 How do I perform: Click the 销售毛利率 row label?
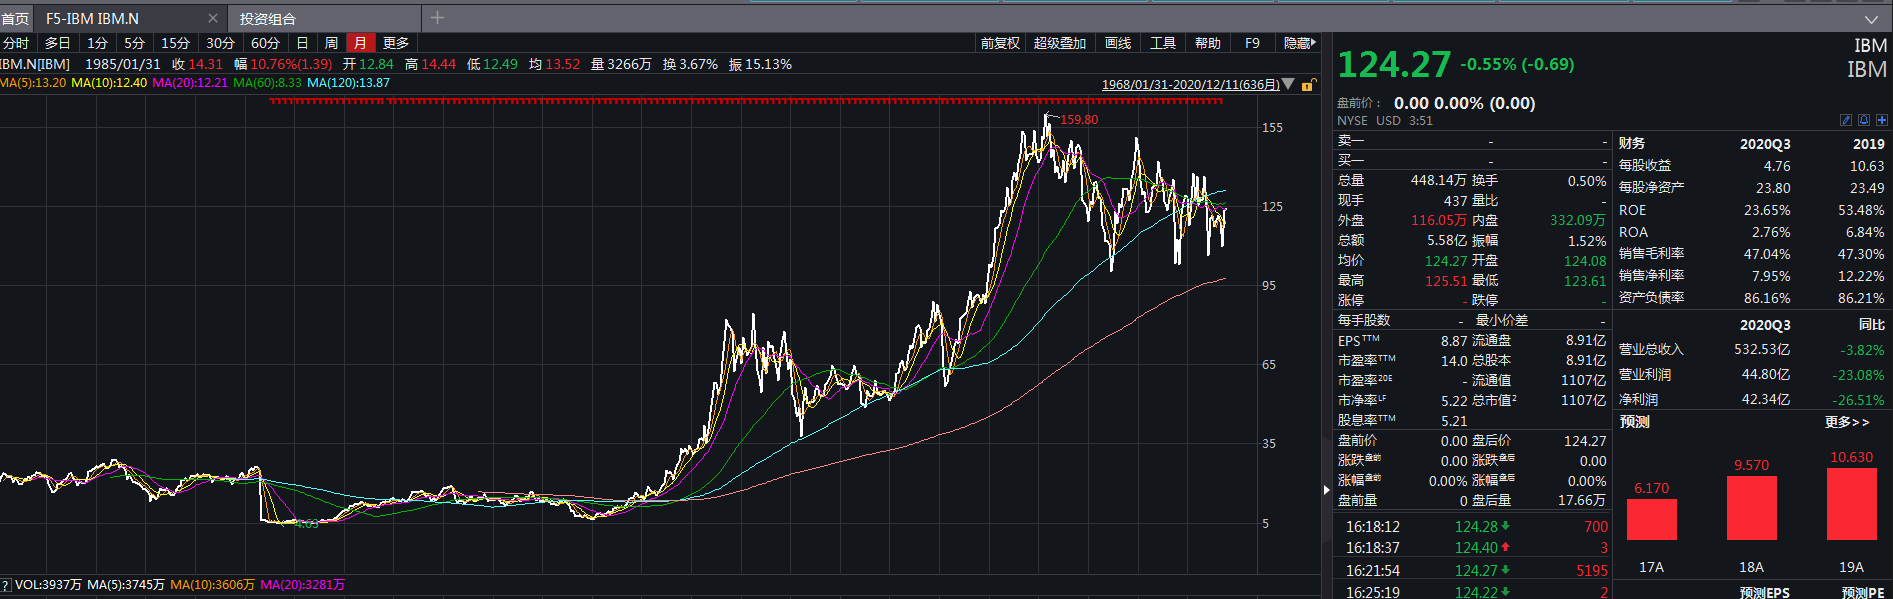click(x=1651, y=254)
